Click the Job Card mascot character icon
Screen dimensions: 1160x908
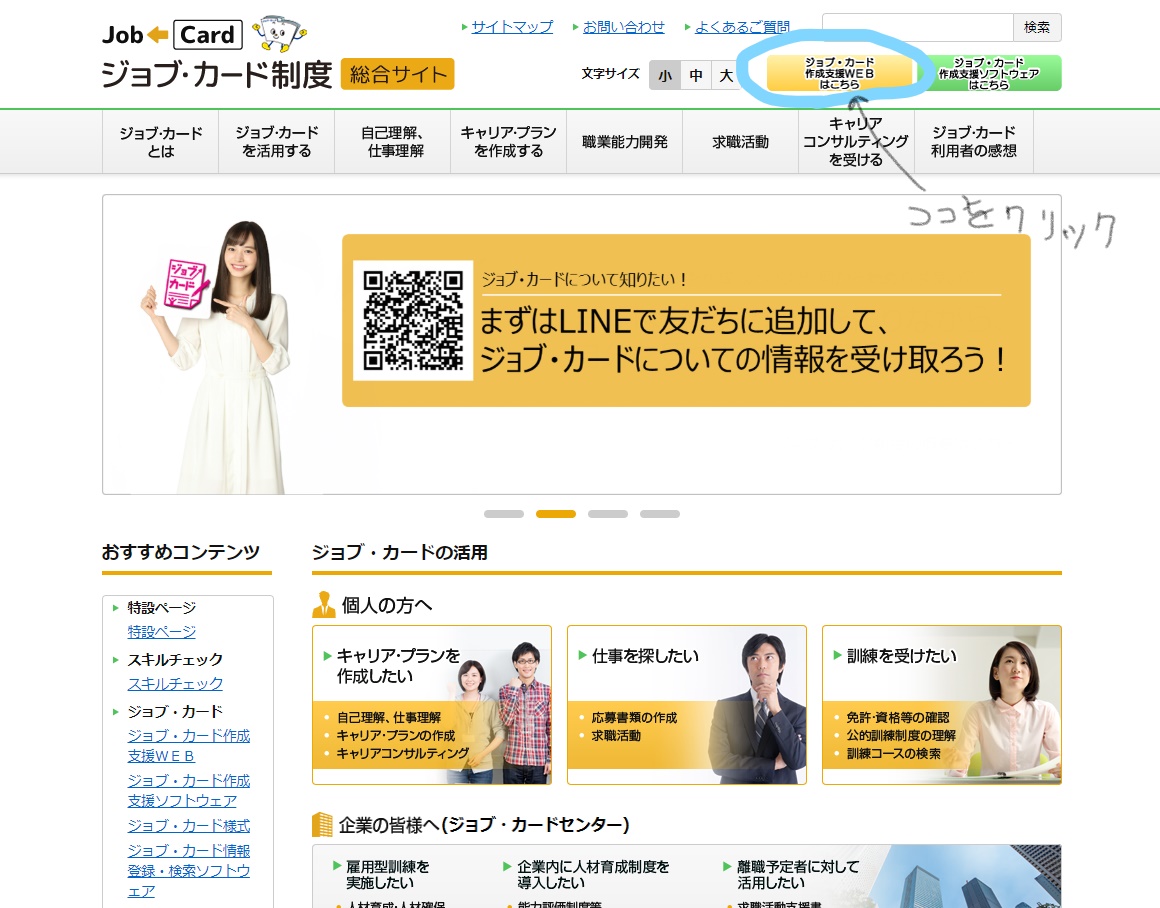[279, 33]
